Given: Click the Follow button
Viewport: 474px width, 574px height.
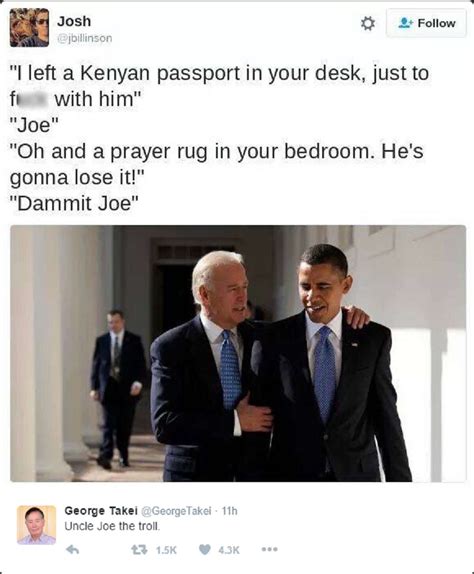Looking at the screenshot, I should tap(426, 23).
